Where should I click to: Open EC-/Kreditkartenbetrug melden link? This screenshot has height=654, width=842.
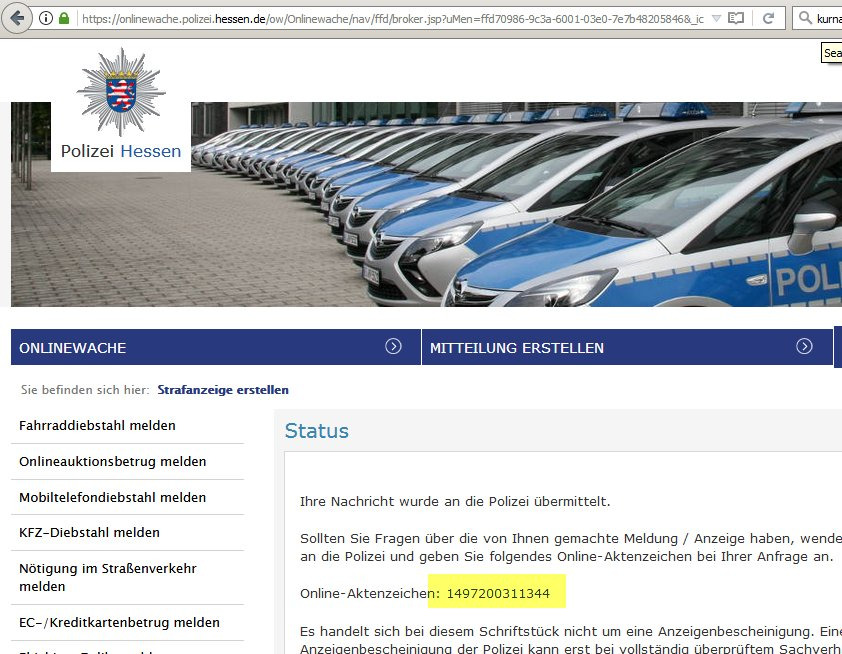pos(119,623)
